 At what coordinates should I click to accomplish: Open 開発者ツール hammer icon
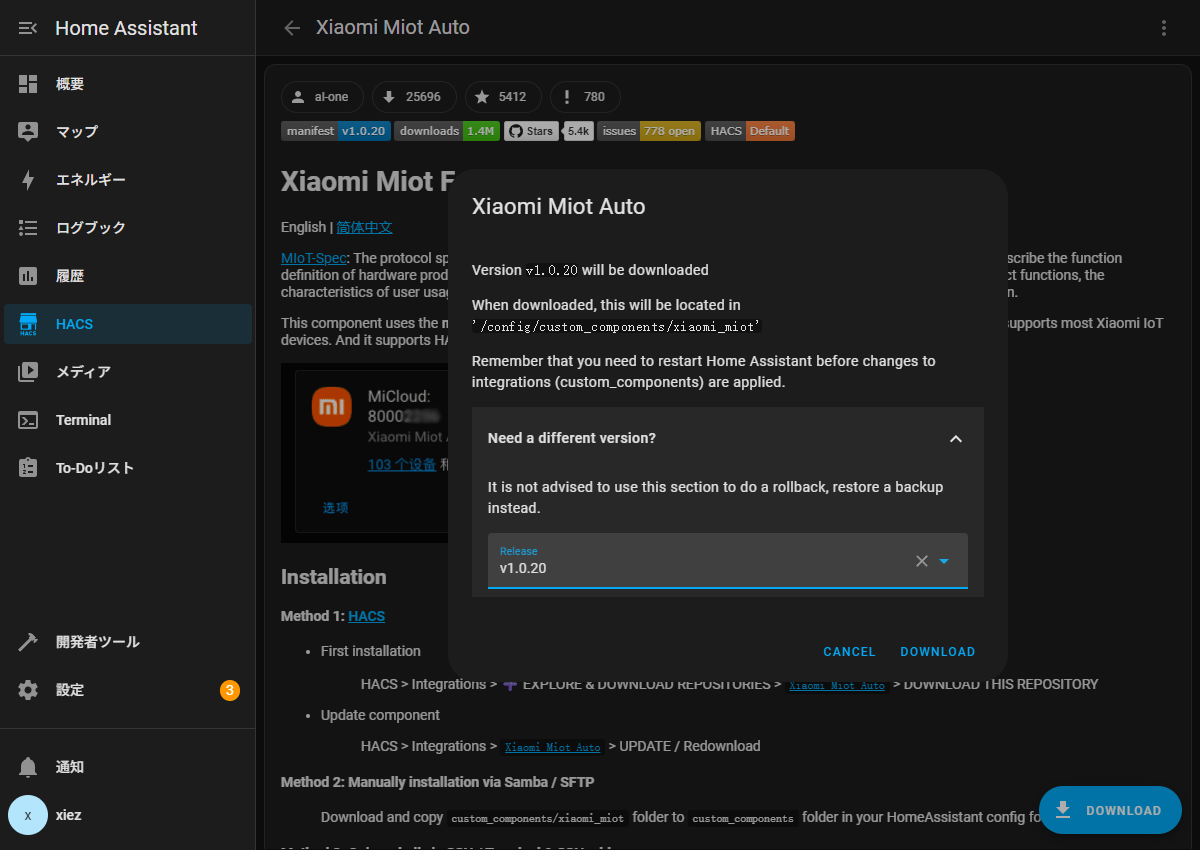[28, 642]
